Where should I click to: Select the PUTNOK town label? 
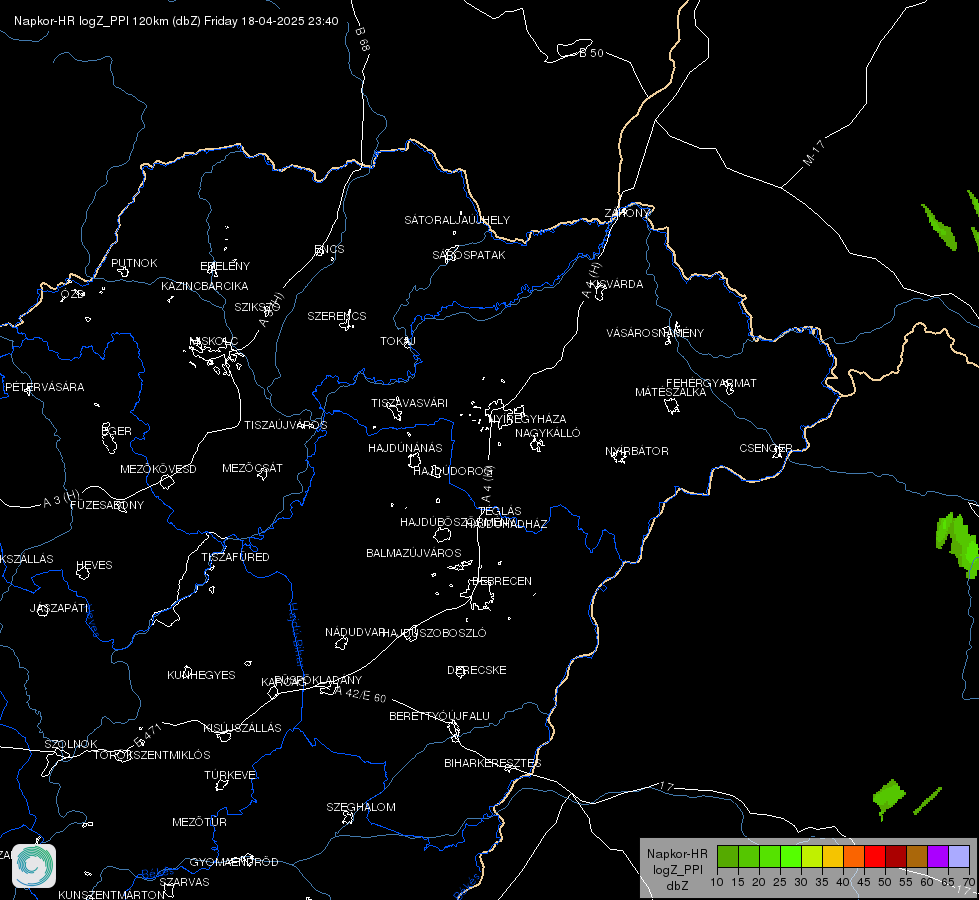(134, 263)
